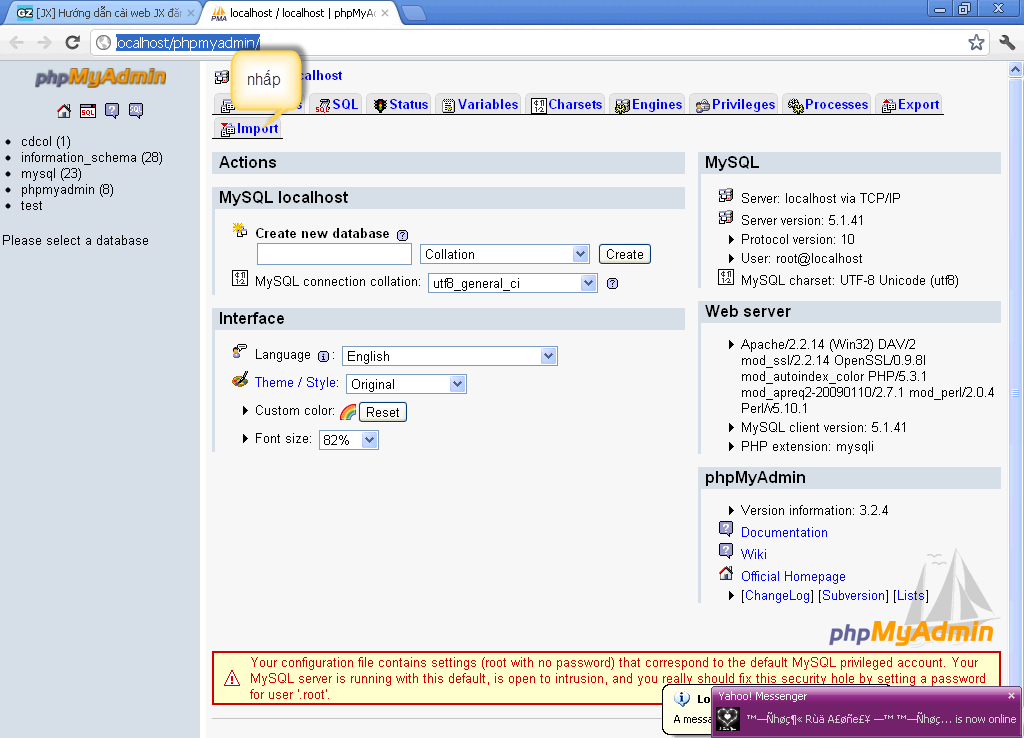Click the bookmark star icon in address bar

976,42
